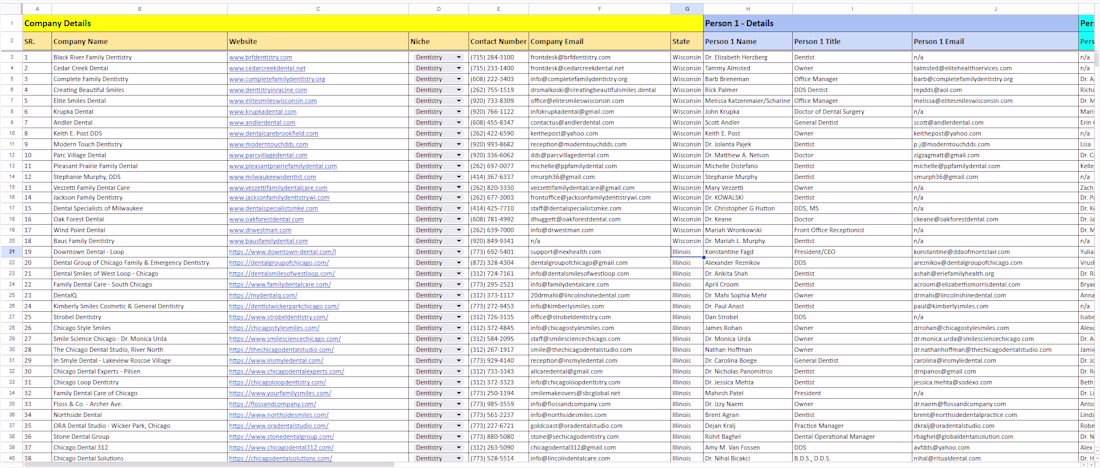Click the Mahesh Patel name cell
The image size is (1100, 468).
point(748,393)
